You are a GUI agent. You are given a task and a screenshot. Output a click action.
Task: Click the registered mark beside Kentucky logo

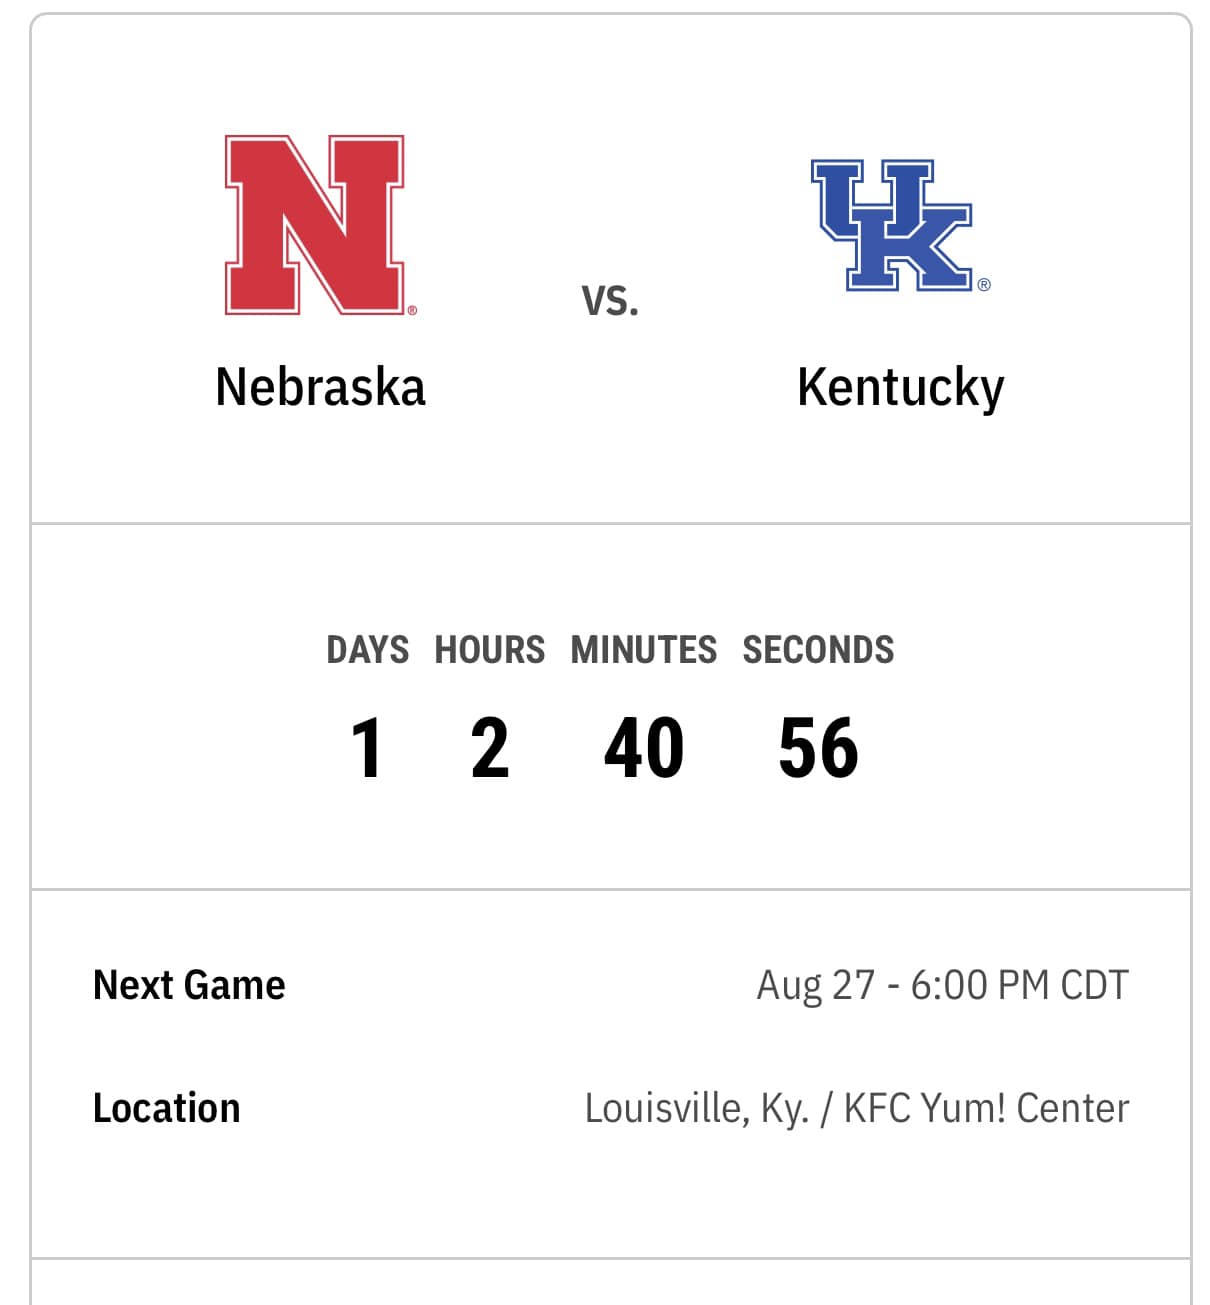(984, 285)
